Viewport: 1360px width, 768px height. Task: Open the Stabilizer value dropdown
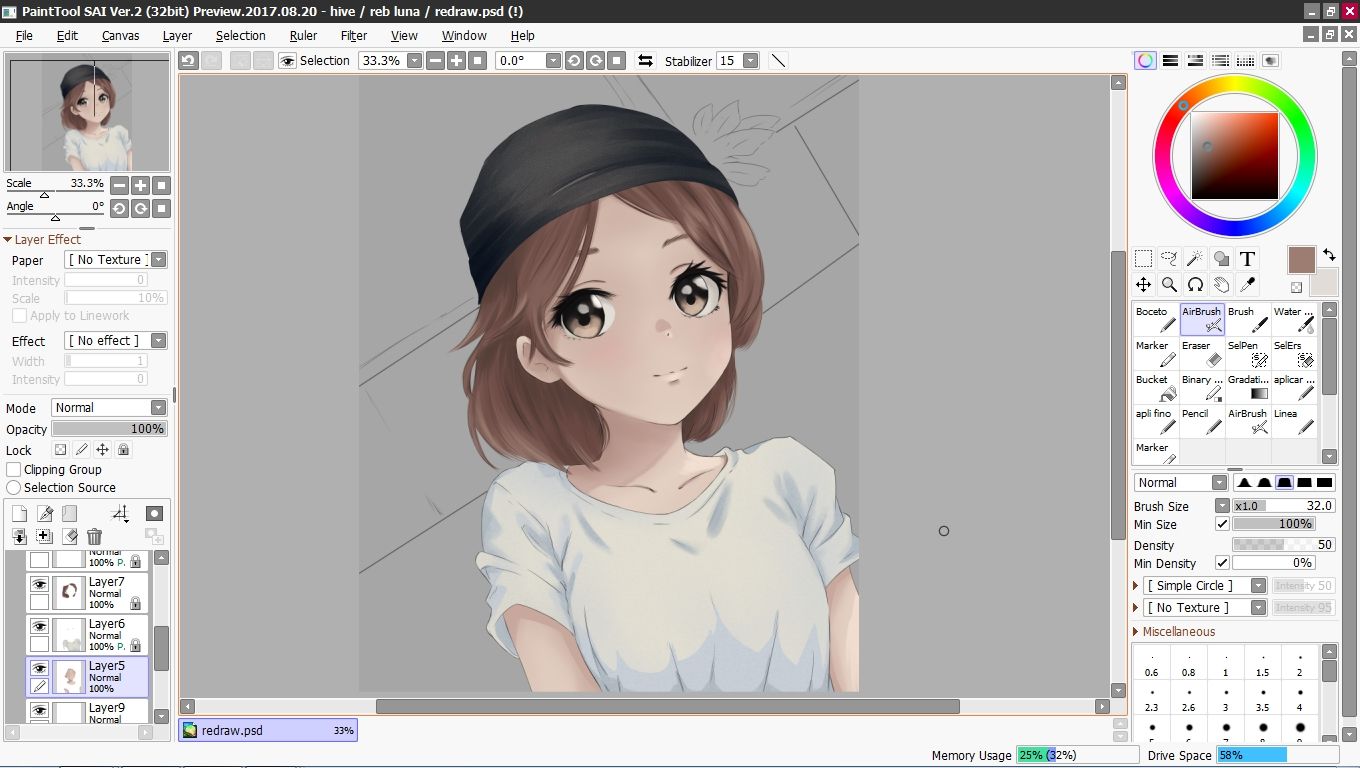click(750, 61)
